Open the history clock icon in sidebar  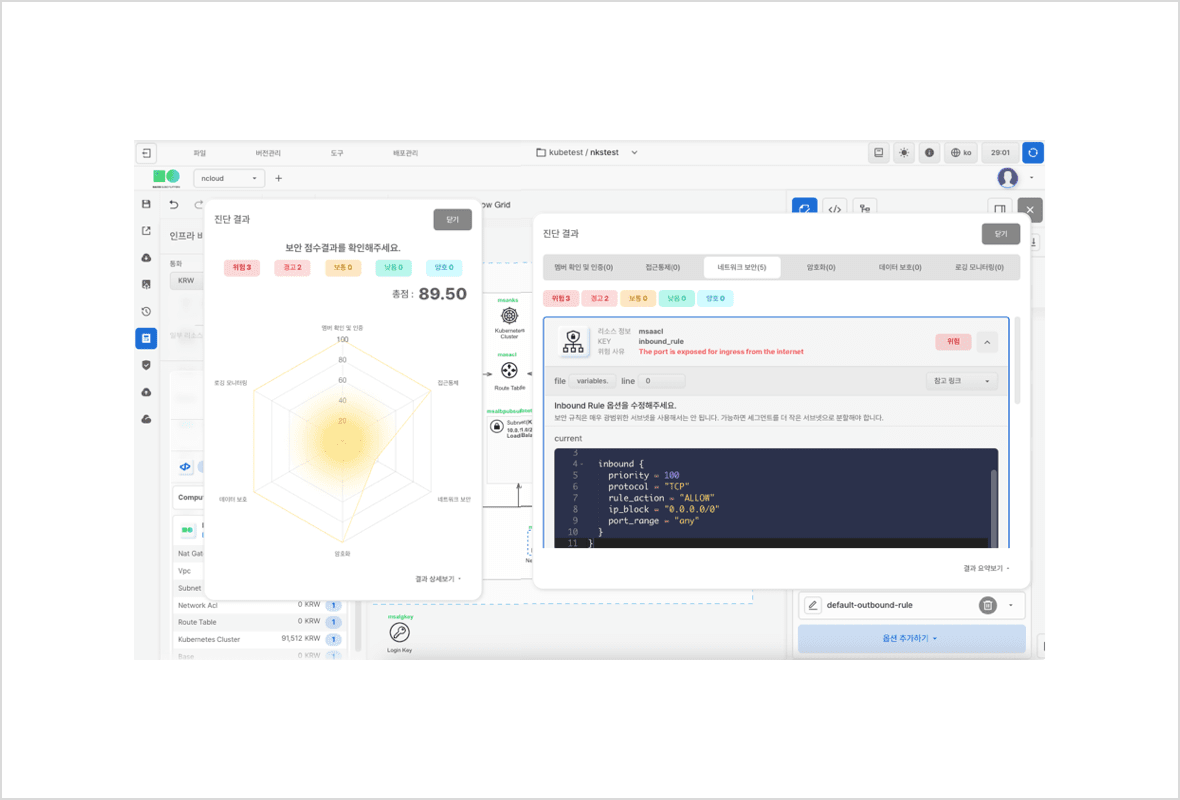click(146, 311)
